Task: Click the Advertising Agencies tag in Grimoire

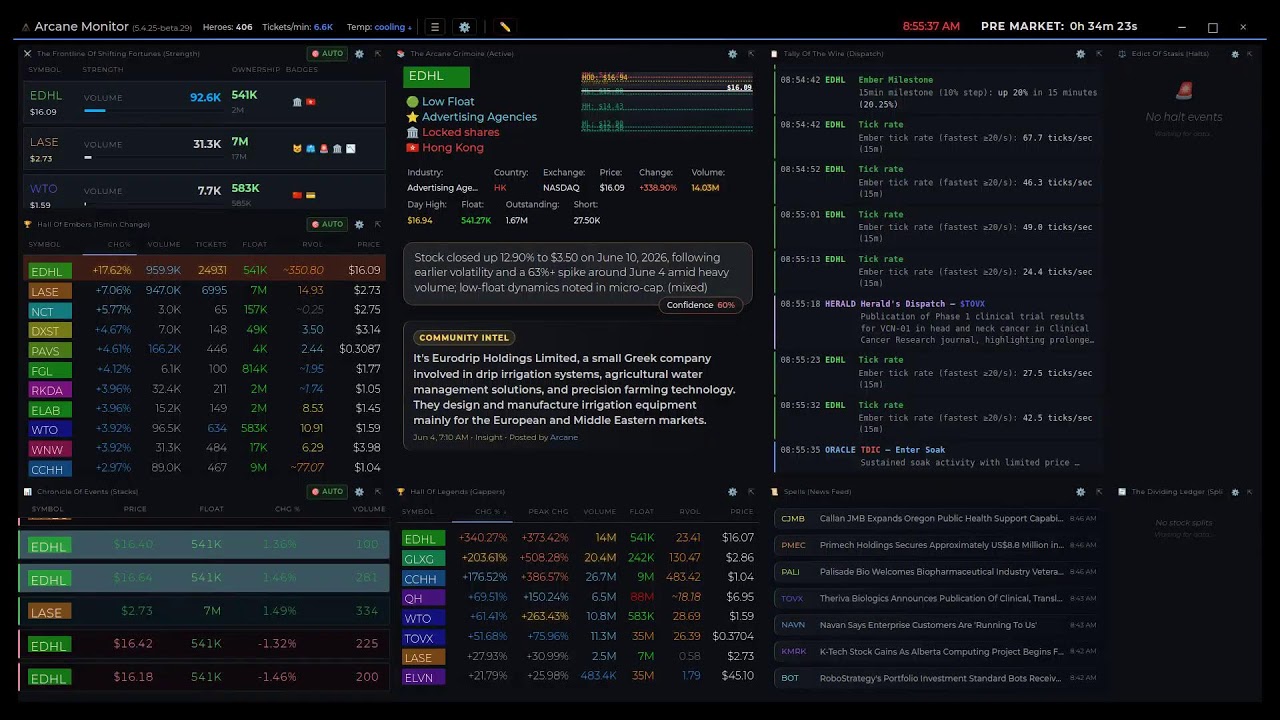Action: click(471, 117)
